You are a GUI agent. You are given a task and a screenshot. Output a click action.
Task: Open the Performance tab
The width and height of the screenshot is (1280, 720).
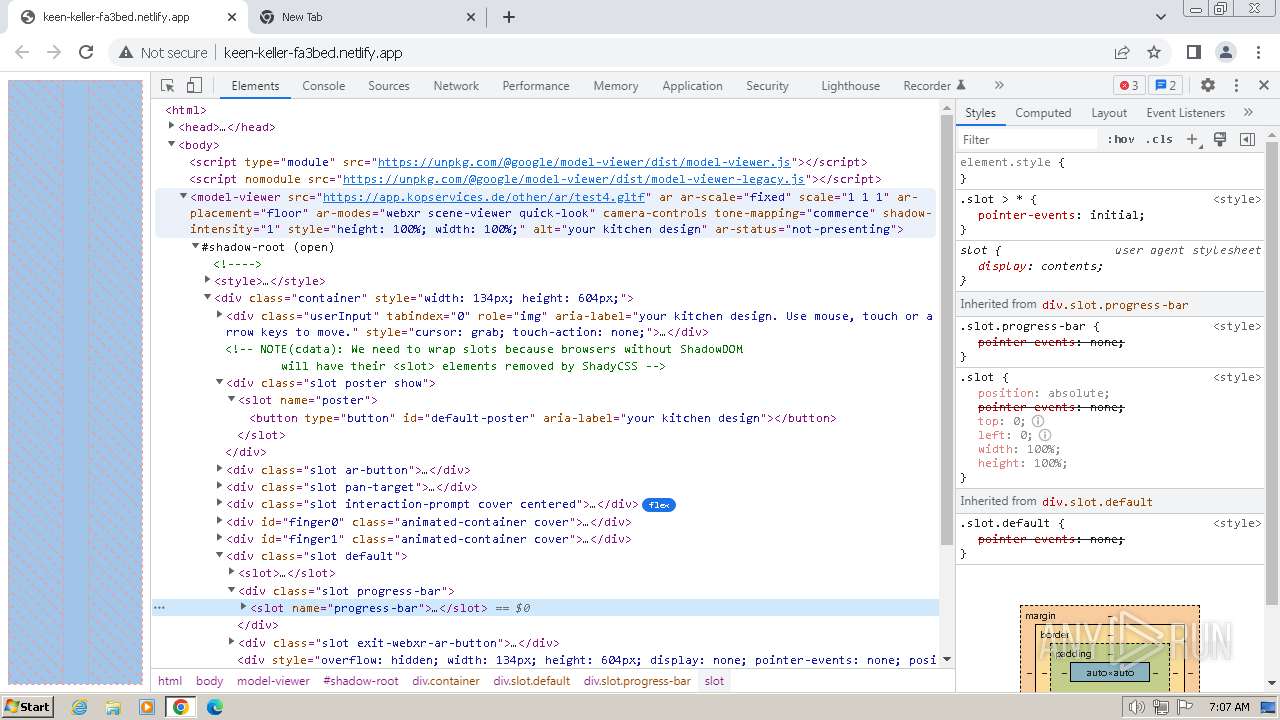[x=536, y=86]
